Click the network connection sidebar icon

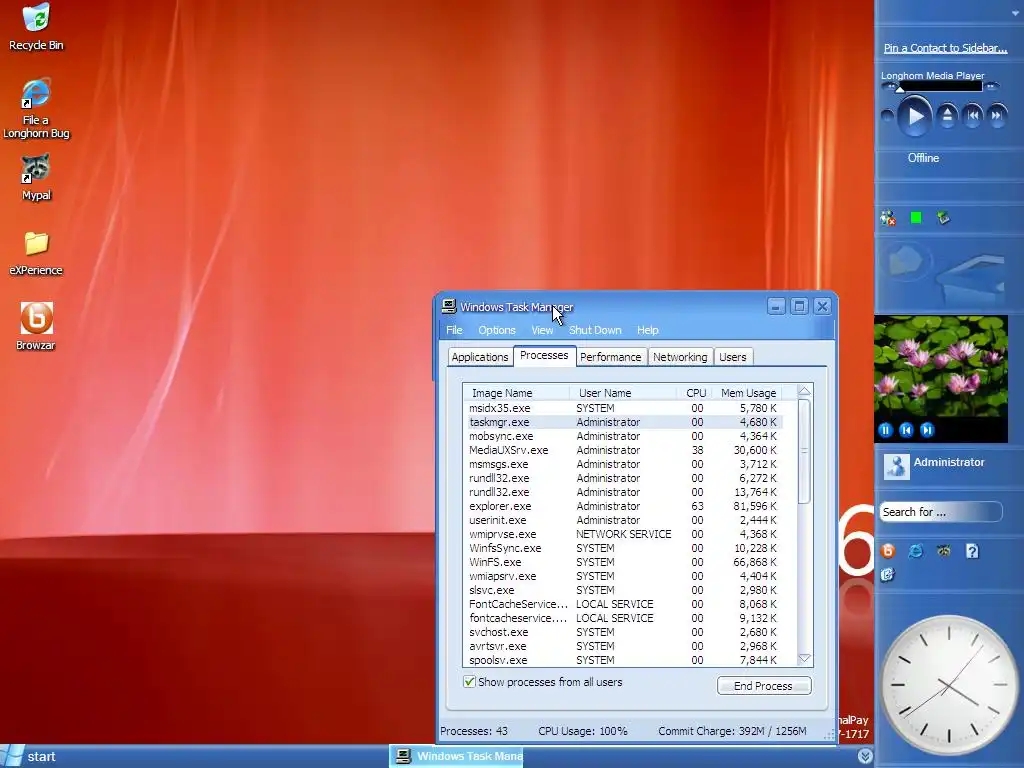943,217
